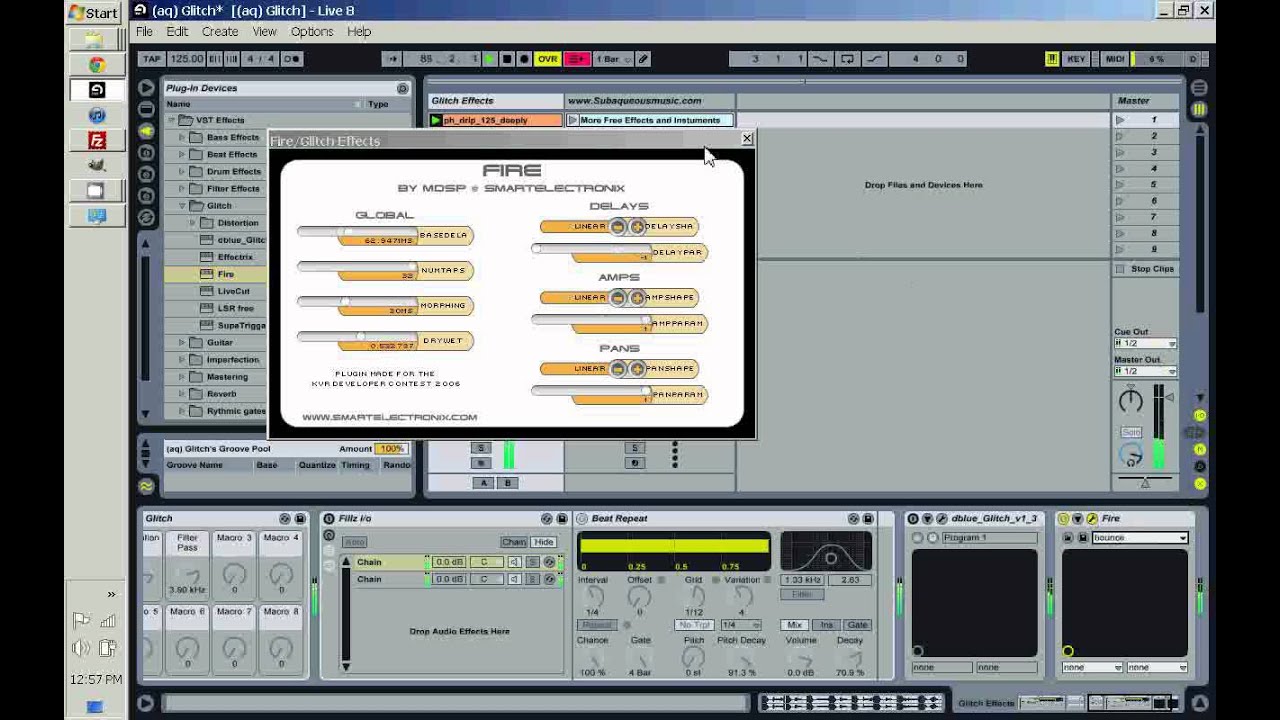Screen dimensions: 1280x720
Task: Collapse the Glitch folder in browser
Action: click(x=182, y=205)
